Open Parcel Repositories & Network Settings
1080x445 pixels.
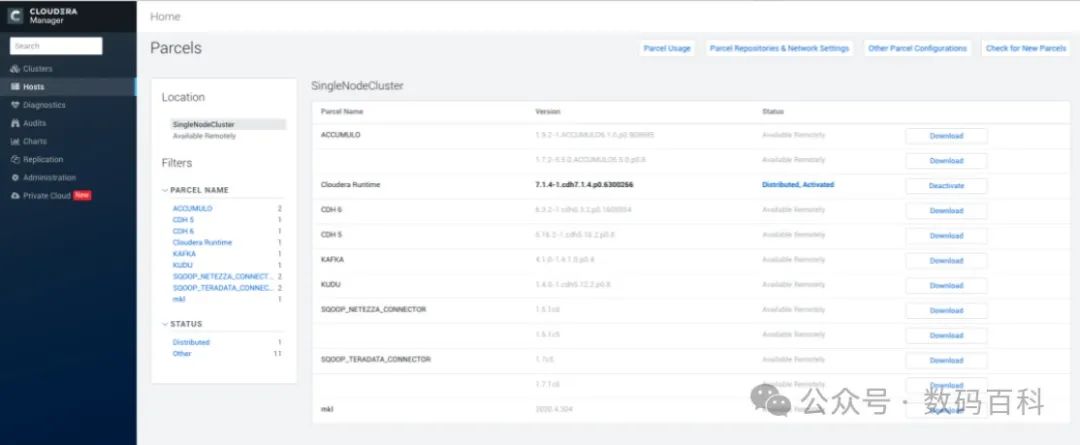[779, 48]
